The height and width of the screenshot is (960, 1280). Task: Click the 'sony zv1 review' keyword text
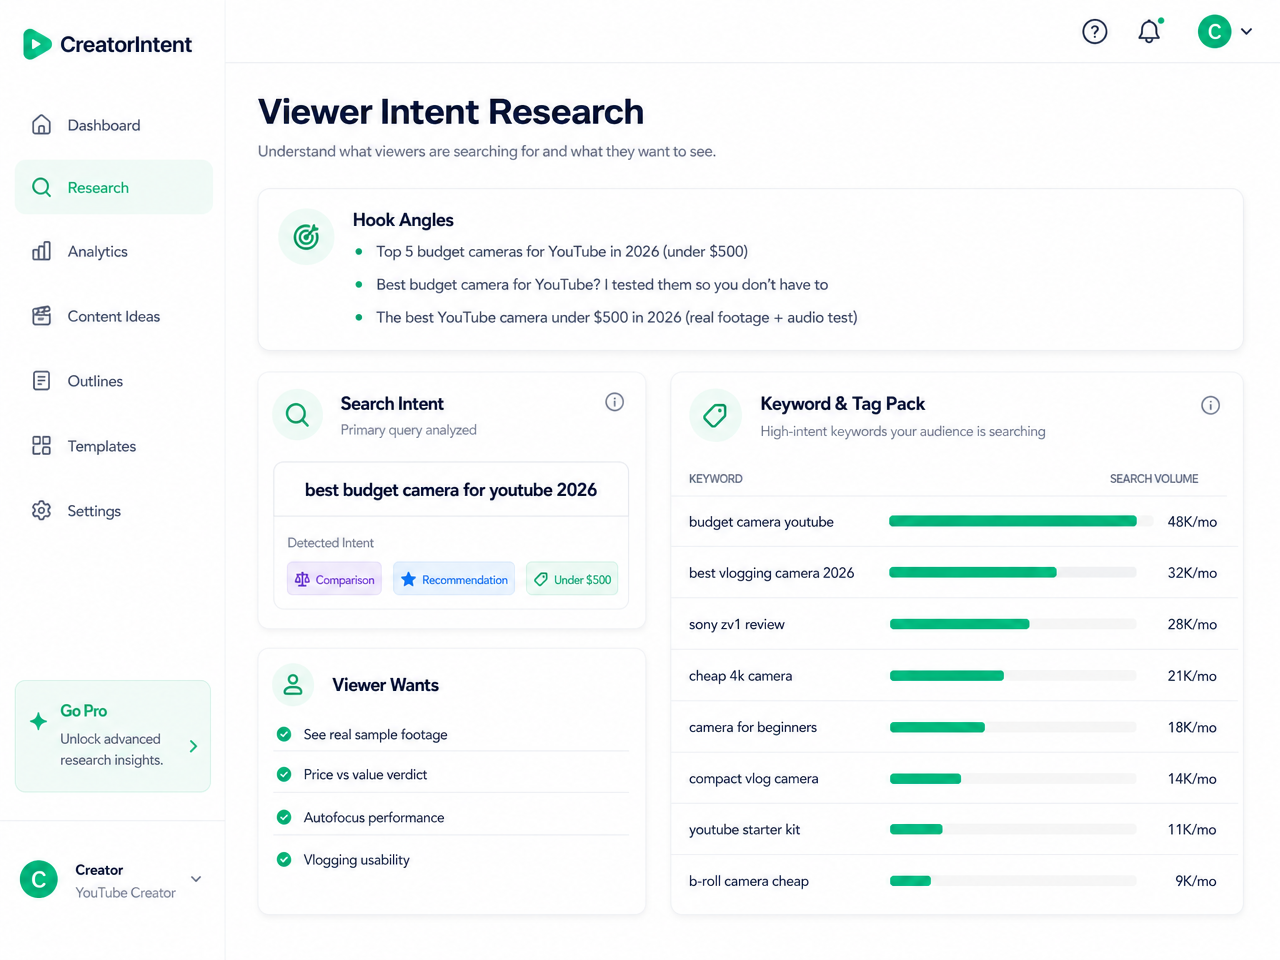tap(737, 624)
